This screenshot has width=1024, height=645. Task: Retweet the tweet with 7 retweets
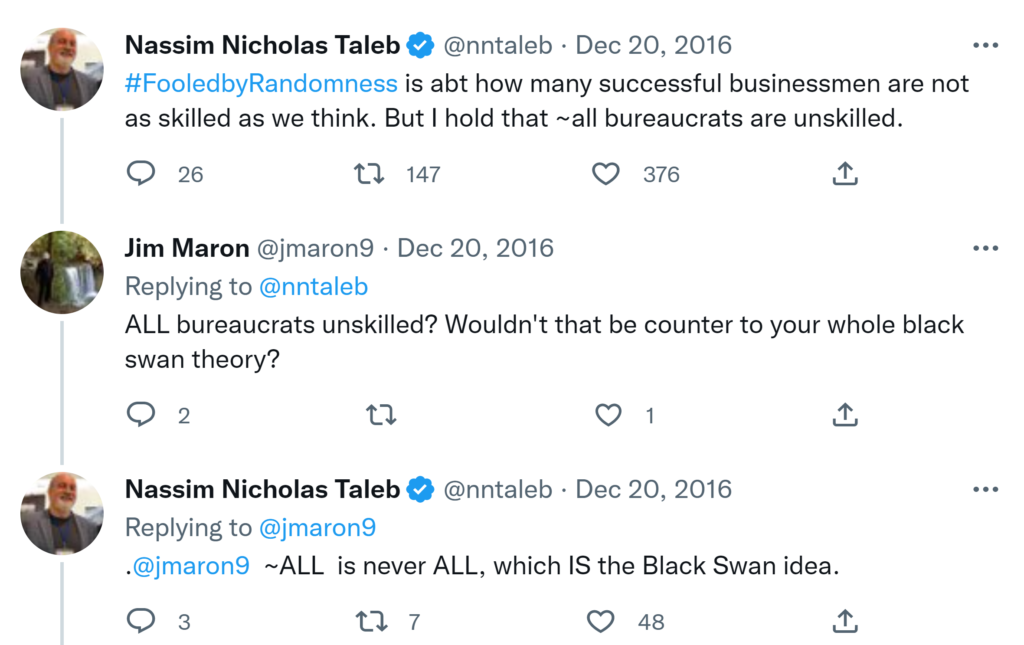[x=371, y=622]
